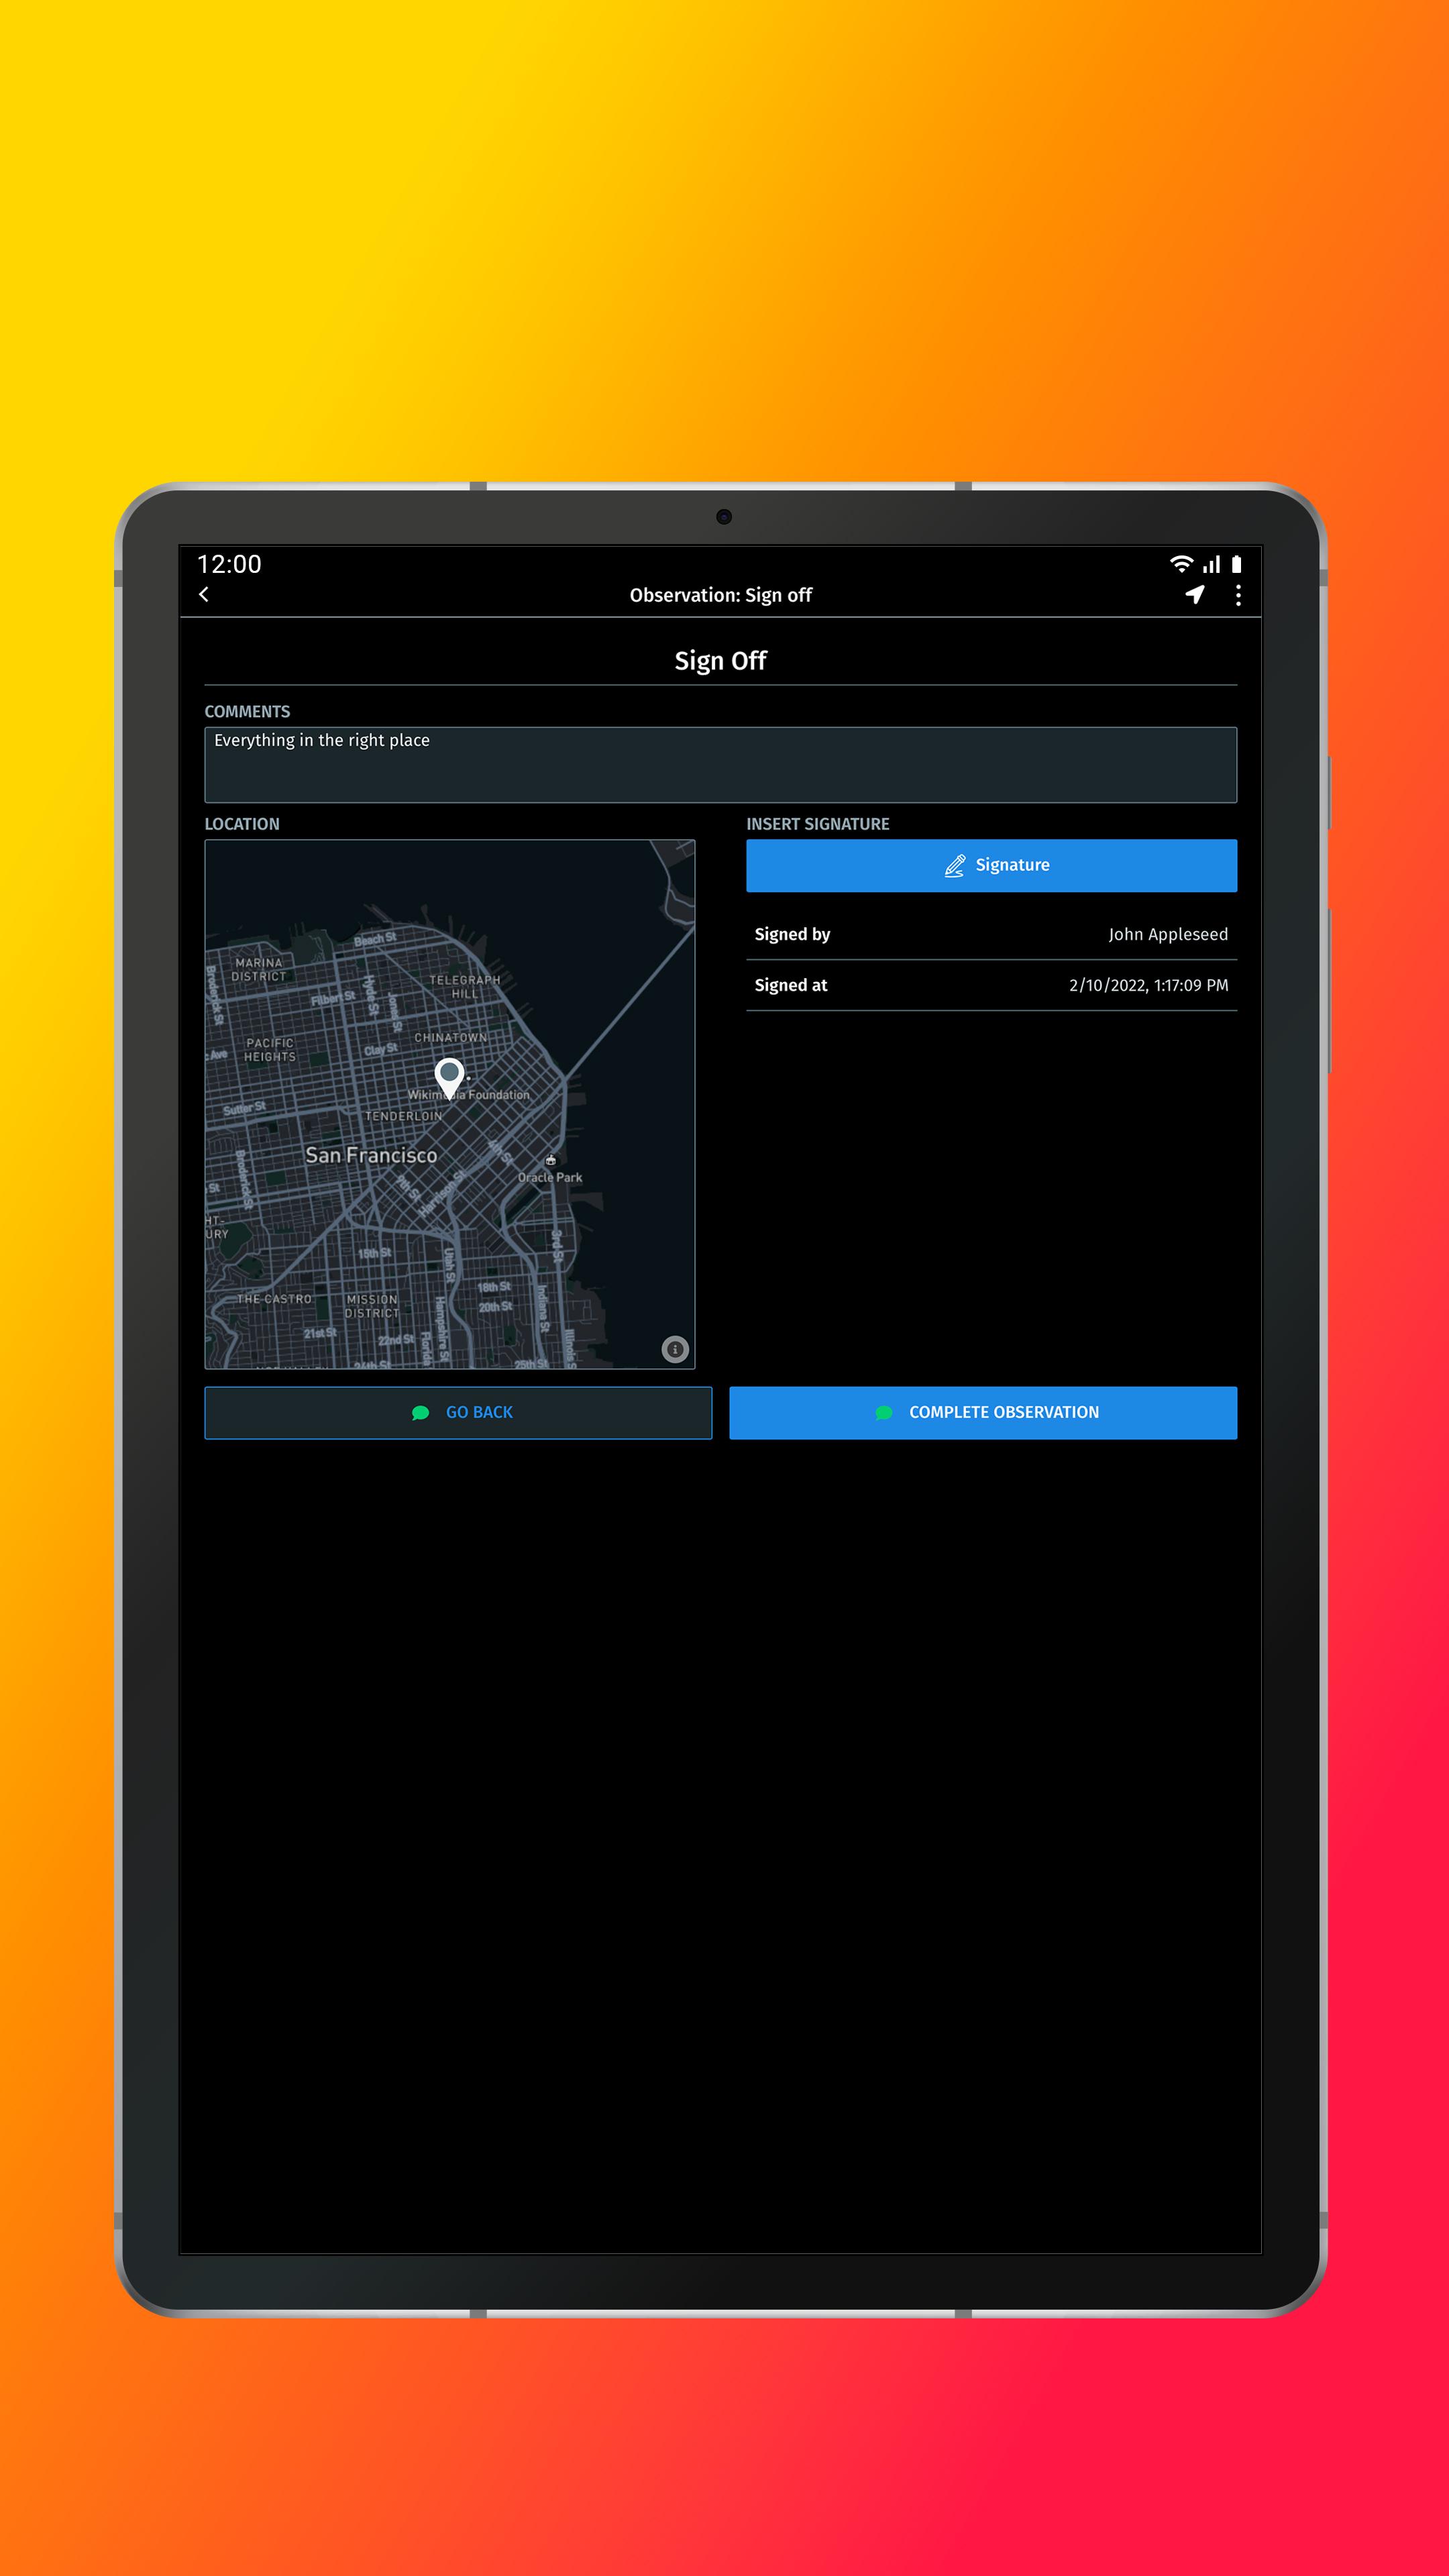Image resolution: width=1449 pixels, height=2576 pixels.
Task: Select the 'Signed by' row
Action: (x=991, y=934)
